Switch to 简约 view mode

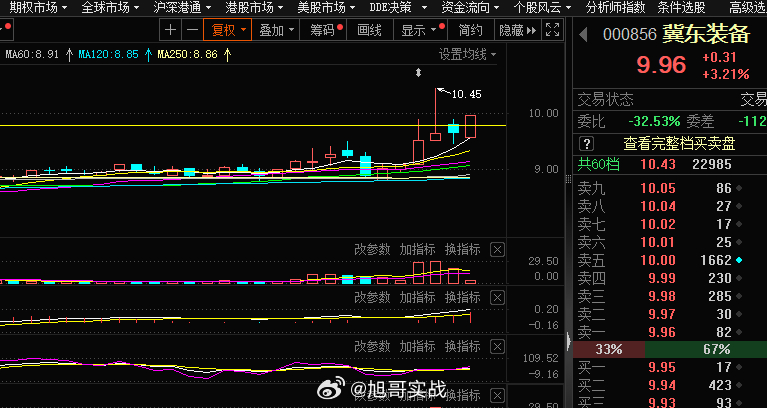[x=470, y=30]
